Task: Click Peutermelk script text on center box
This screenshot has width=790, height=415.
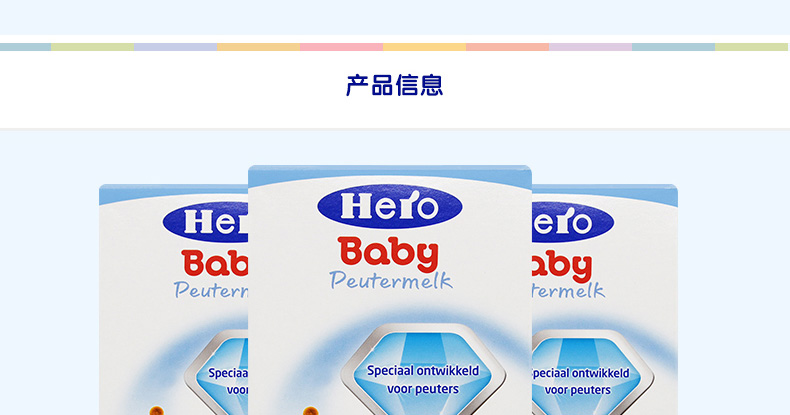Action: click(x=391, y=281)
